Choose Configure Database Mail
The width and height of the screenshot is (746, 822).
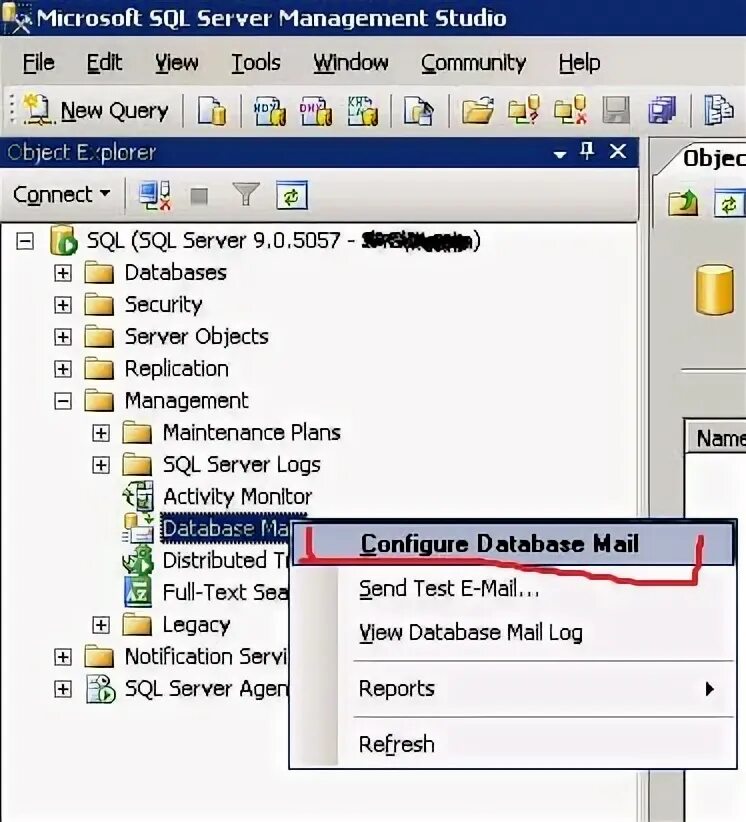pos(513,543)
